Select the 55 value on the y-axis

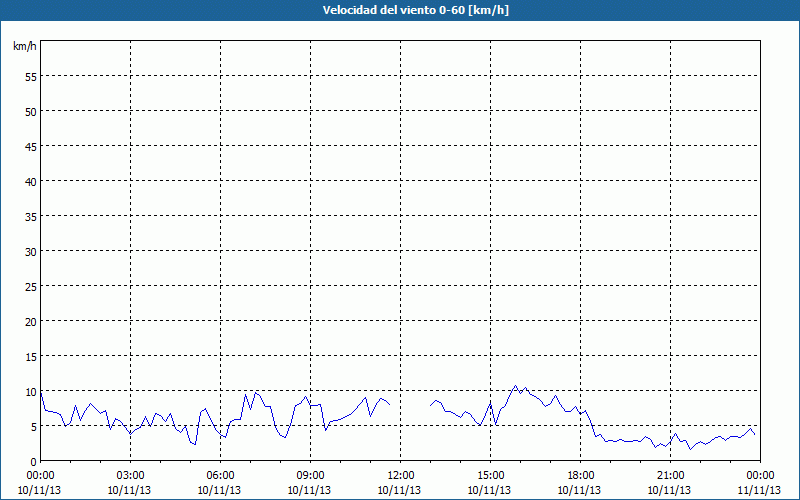click(x=31, y=76)
